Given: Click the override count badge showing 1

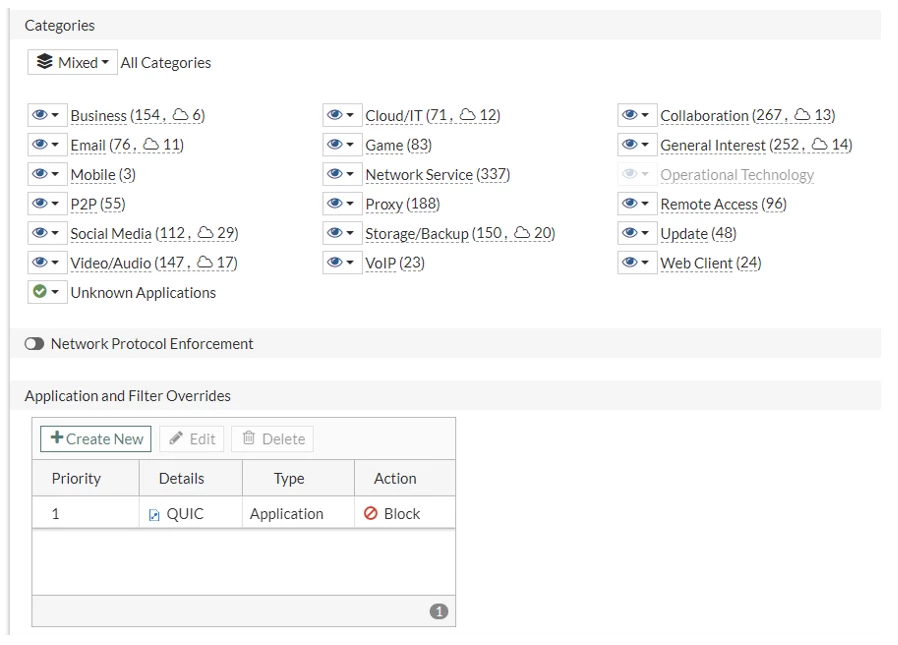Looking at the screenshot, I should coord(439,611).
